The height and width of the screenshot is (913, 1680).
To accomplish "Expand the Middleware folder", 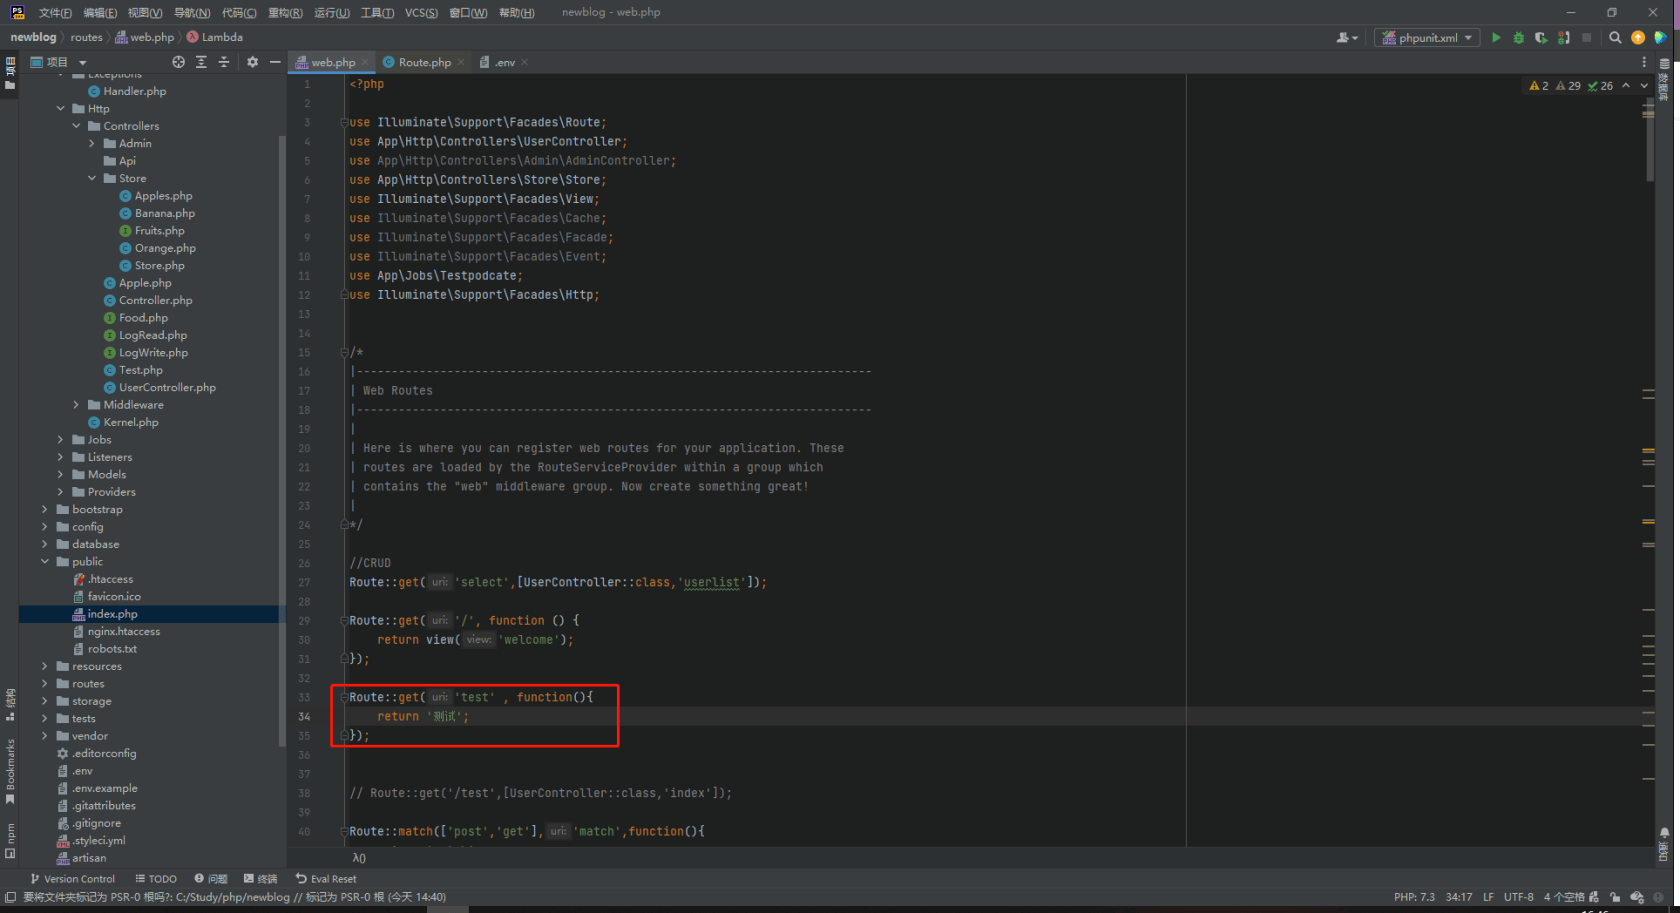I will tap(77, 405).
